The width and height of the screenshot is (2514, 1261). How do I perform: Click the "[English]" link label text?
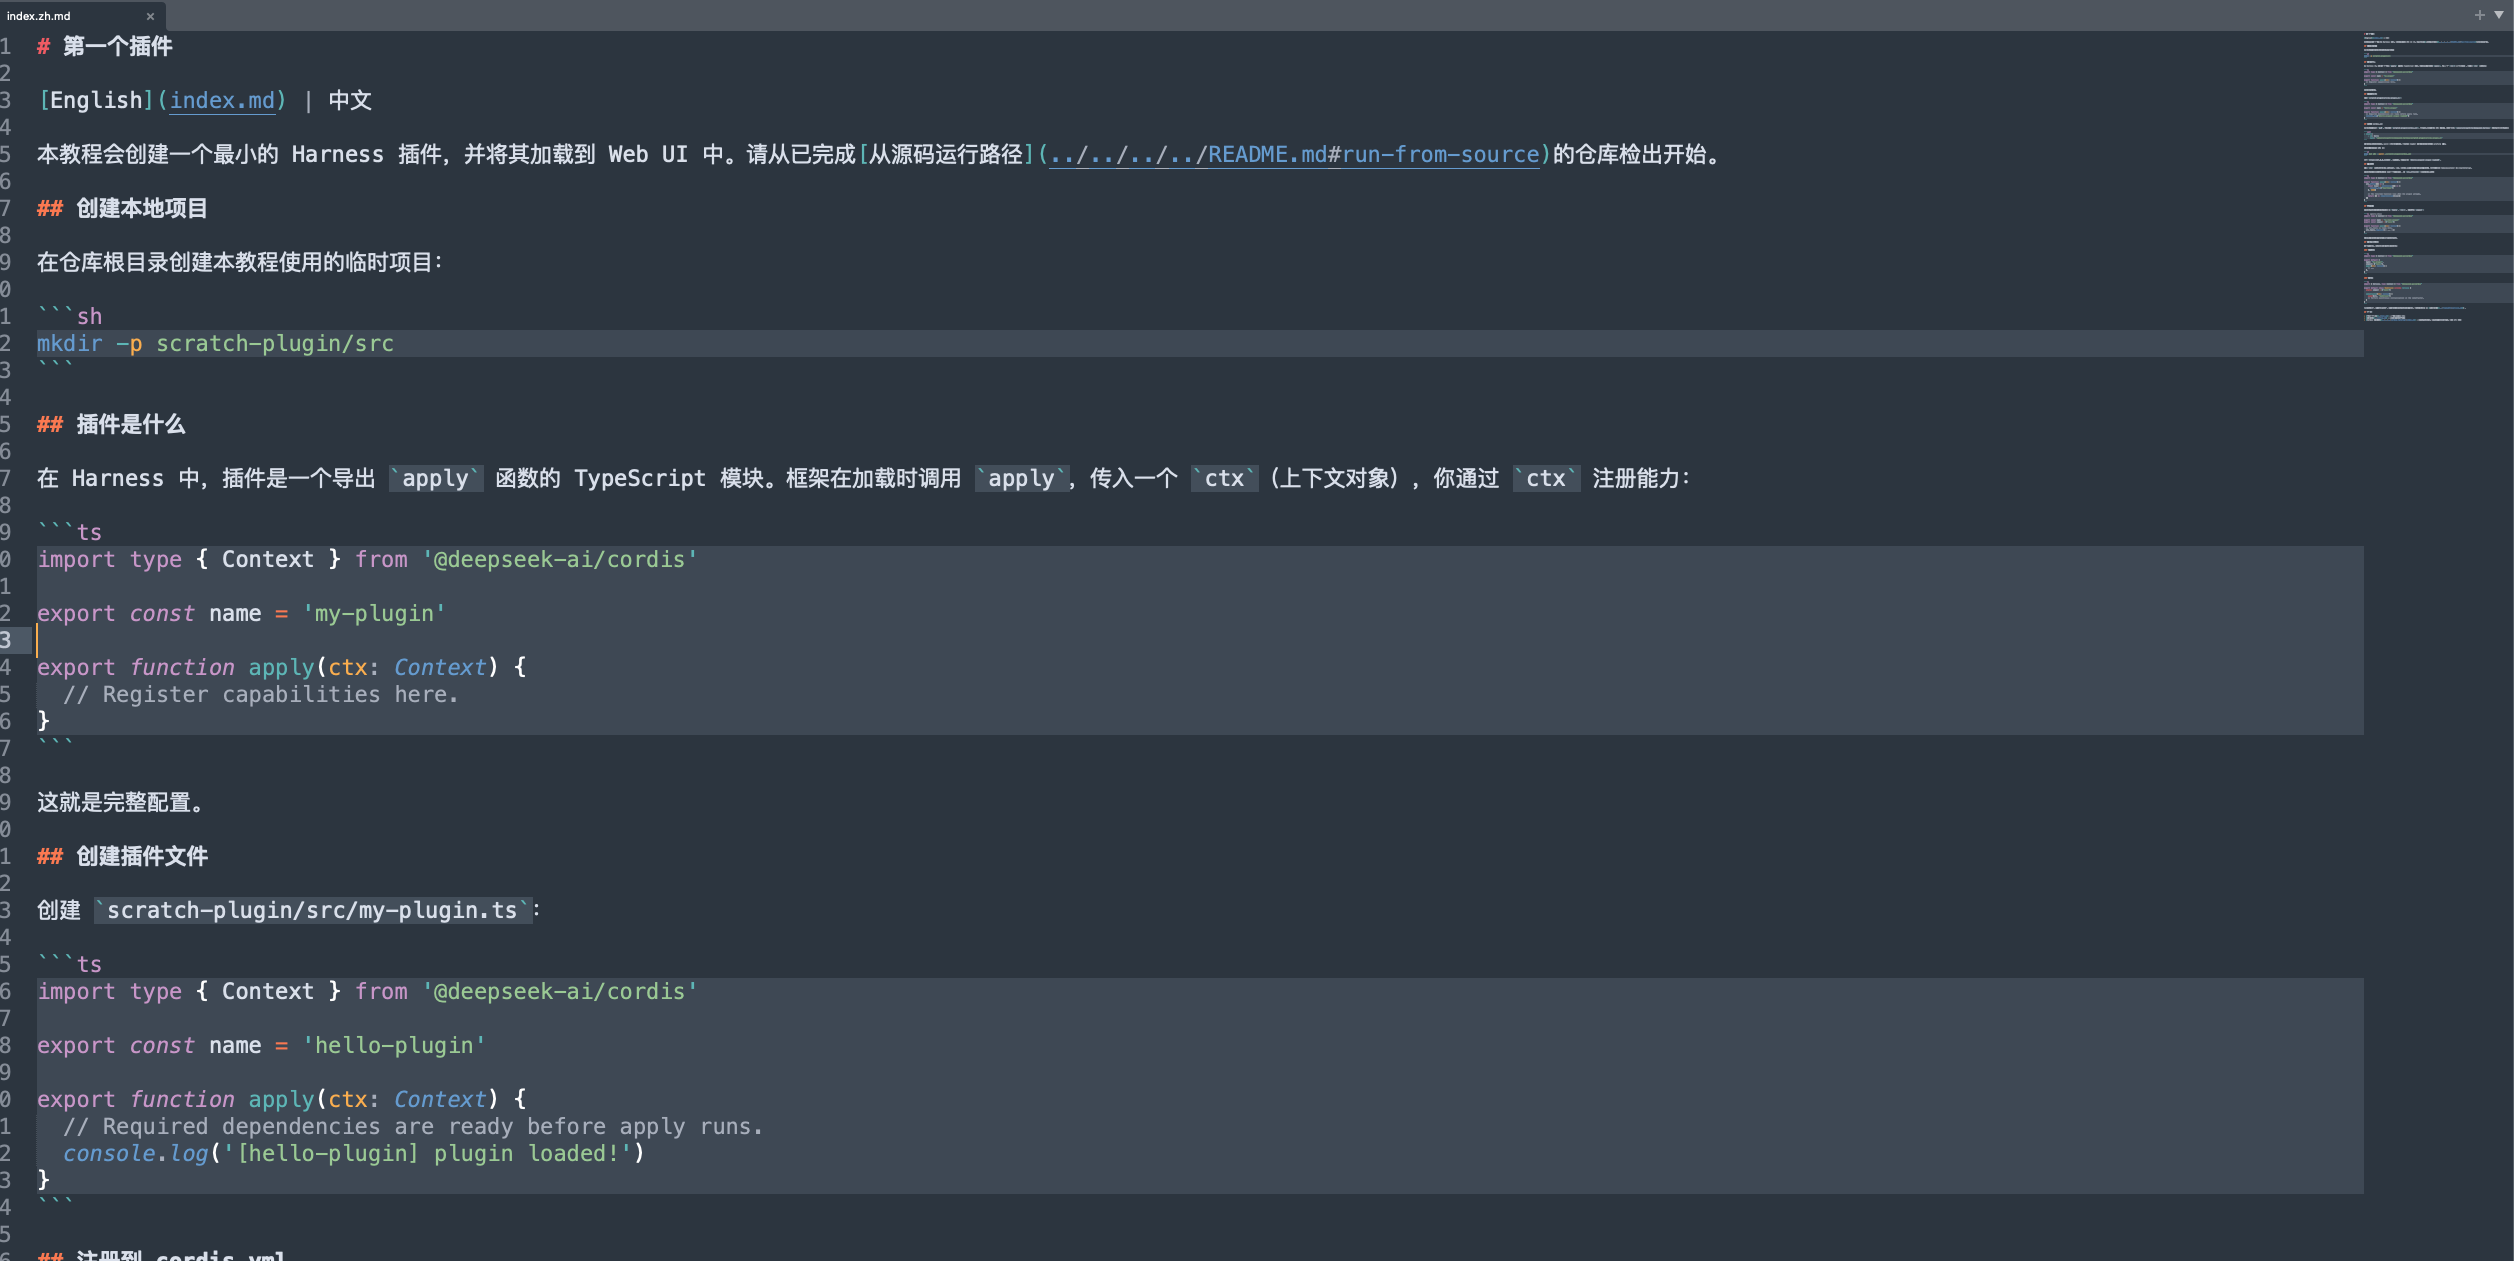click(96, 100)
